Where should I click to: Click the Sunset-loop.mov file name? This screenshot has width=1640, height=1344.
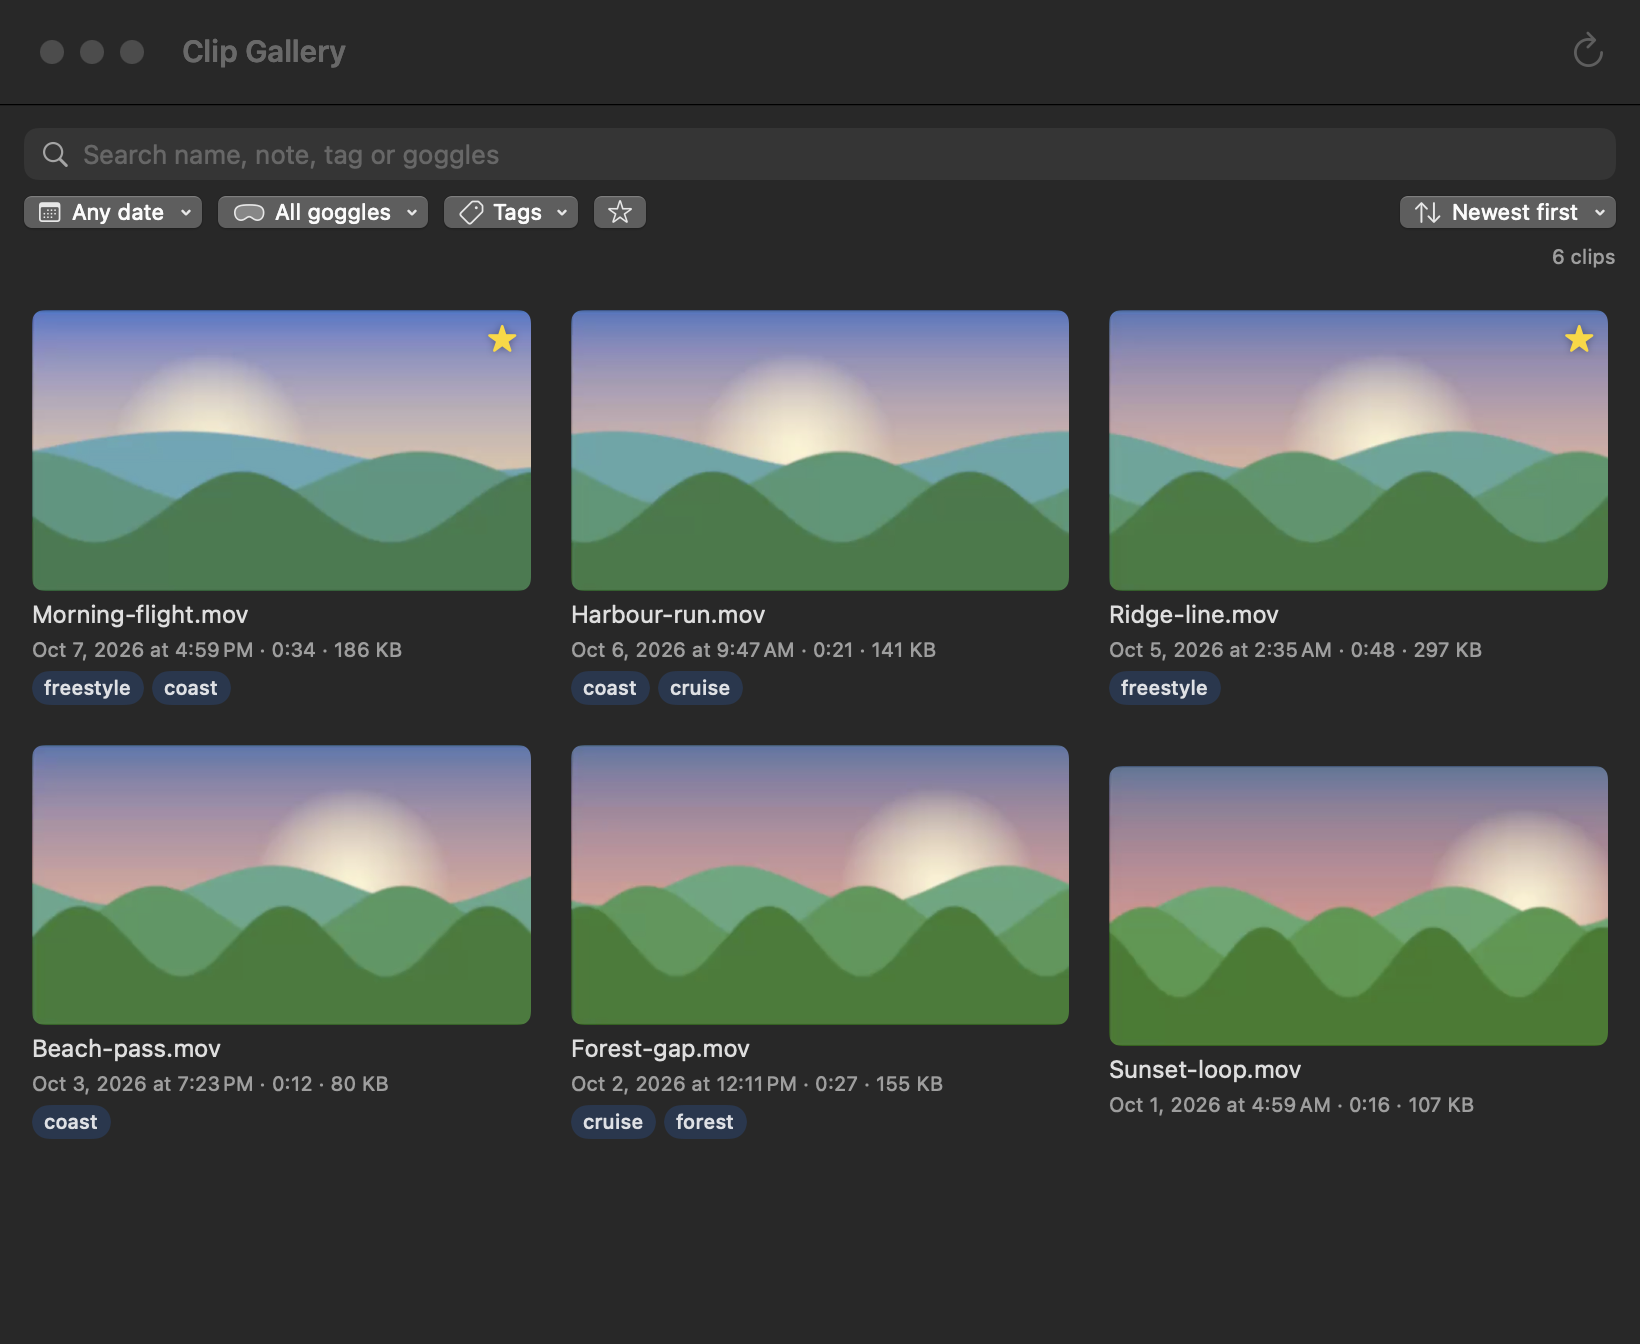point(1205,1070)
